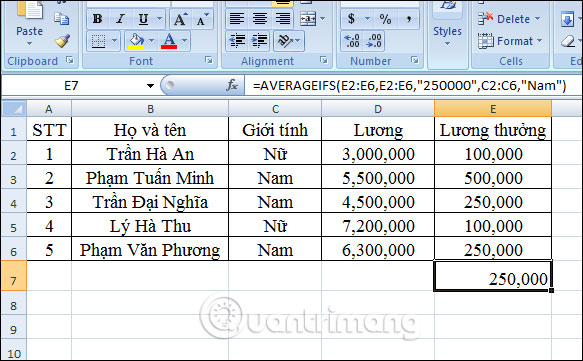The height and width of the screenshot is (361, 583).
Task: Select cell 'Phạm Văn Phương'
Action: (x=150, y=249)
